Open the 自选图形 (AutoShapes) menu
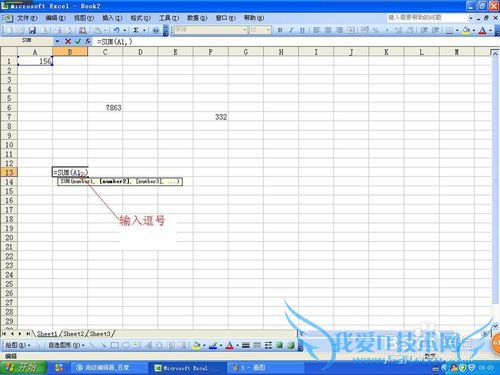The image size is (500, 375). [x=67, y=345]
